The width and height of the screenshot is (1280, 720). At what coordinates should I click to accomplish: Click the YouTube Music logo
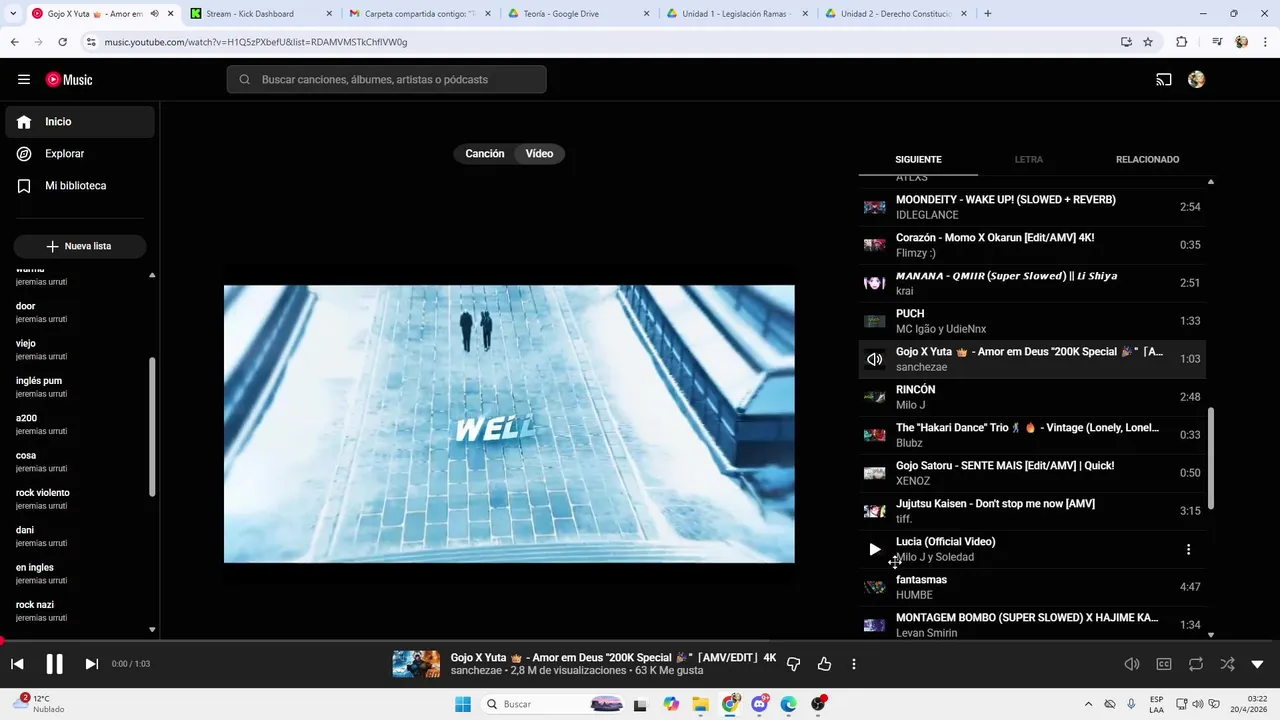(69, 80)
